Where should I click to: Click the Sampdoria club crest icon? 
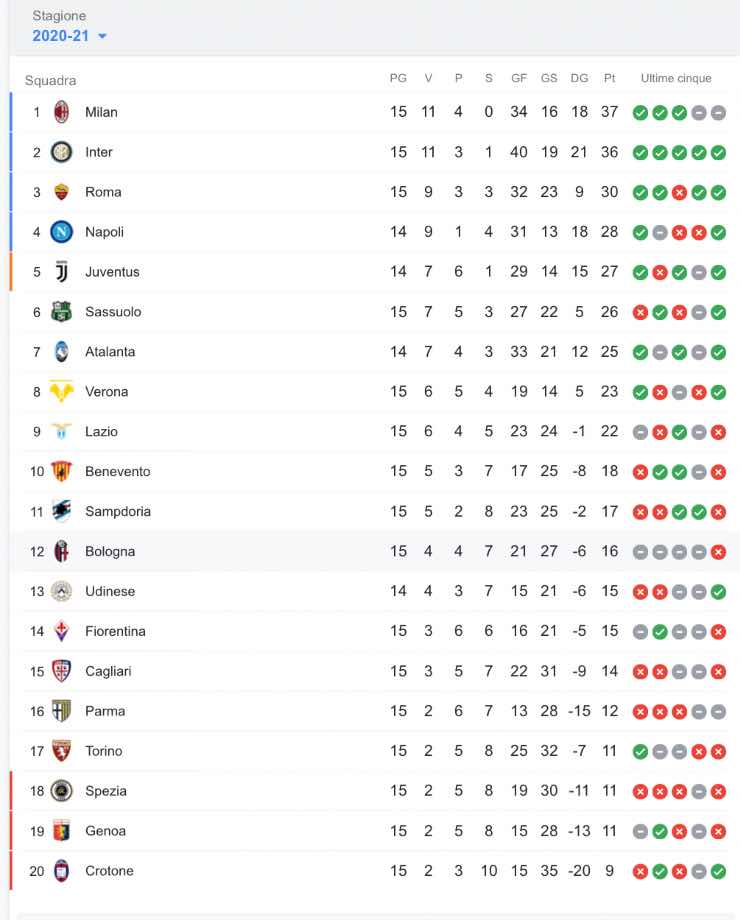(x=62, y=511)
